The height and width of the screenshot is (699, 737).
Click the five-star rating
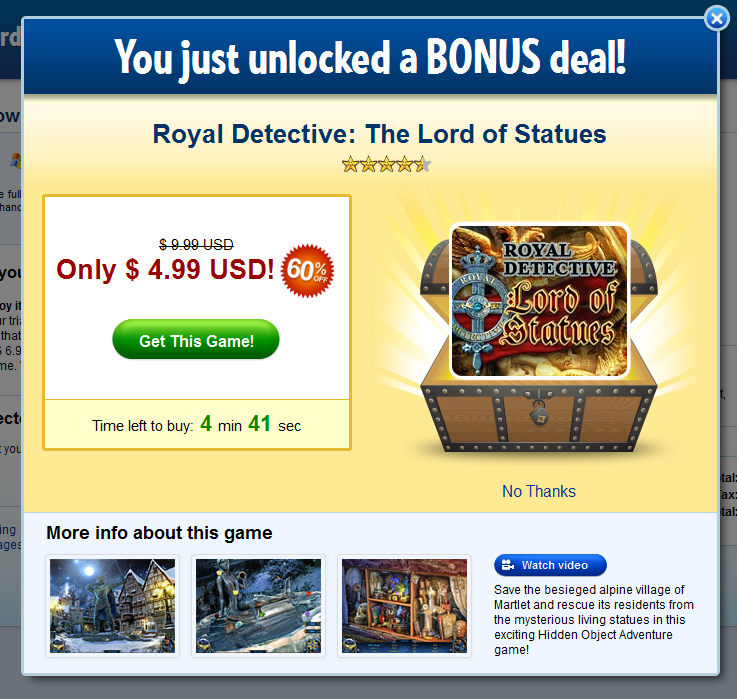386,165
